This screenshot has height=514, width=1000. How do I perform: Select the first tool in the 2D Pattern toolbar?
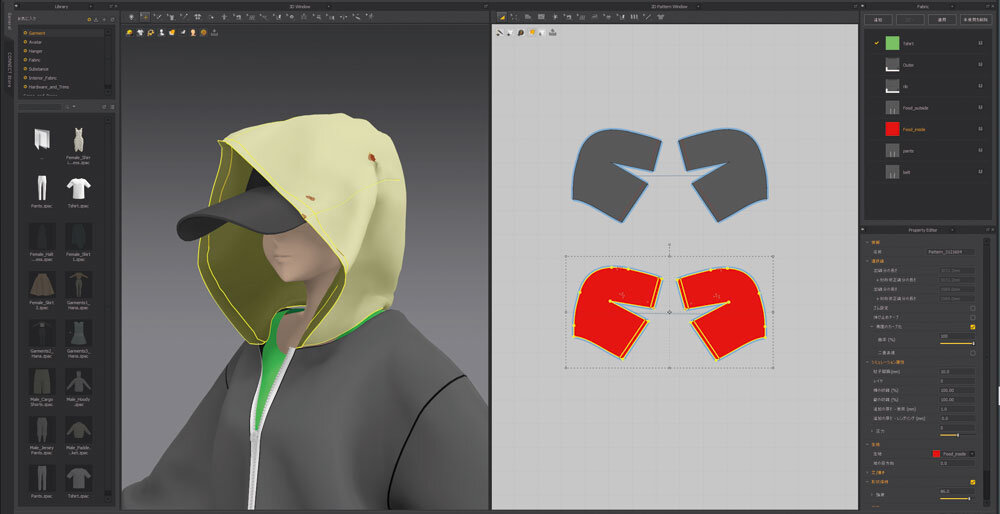[502, 17]
